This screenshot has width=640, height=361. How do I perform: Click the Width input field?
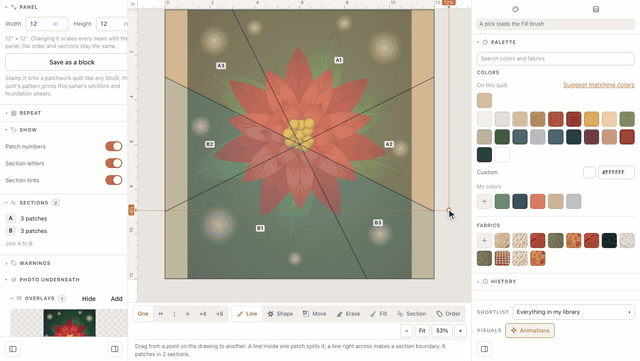pyautogui.click(x=47, y=24)
